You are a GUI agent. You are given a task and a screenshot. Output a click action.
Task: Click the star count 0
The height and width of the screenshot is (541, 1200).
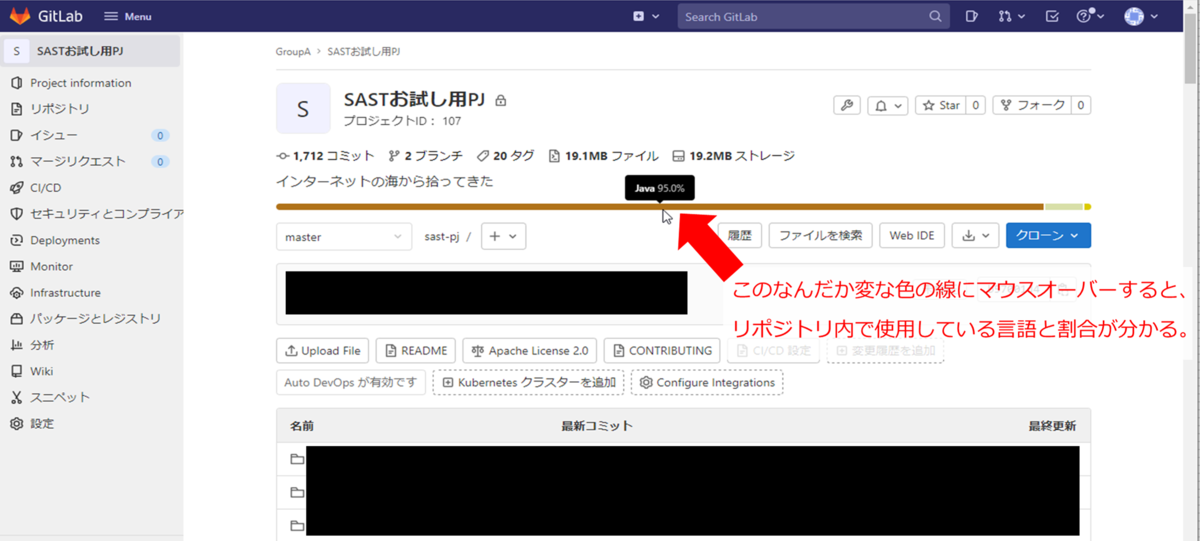[x=976, y=105]
